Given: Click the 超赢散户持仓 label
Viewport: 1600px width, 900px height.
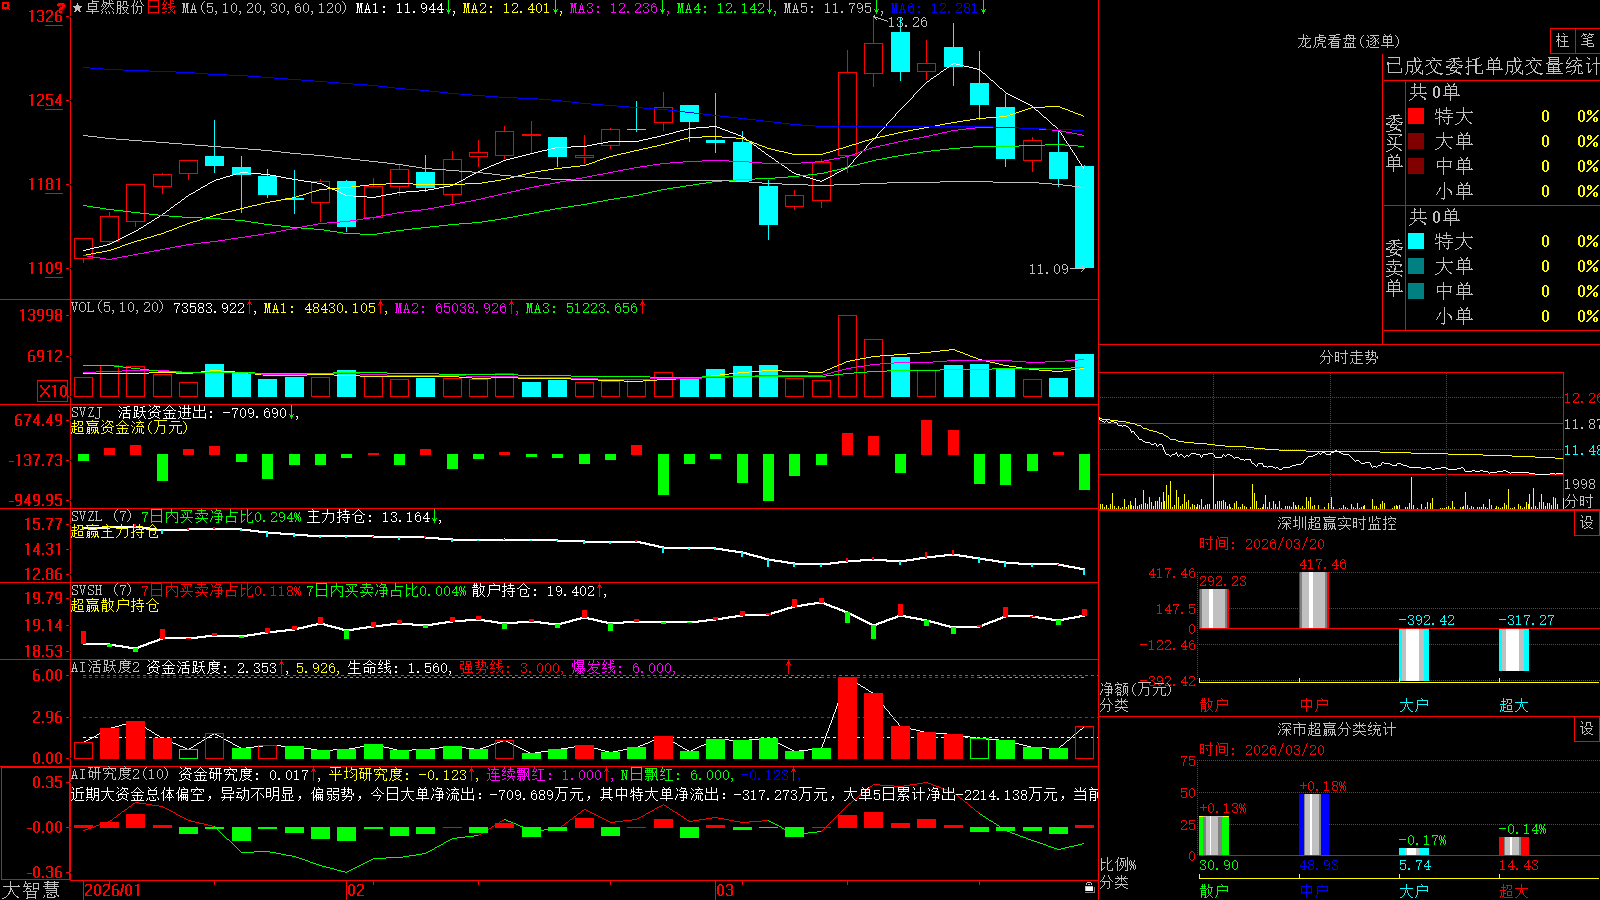Looking at the screenshot, I should (x=115, y=606).
